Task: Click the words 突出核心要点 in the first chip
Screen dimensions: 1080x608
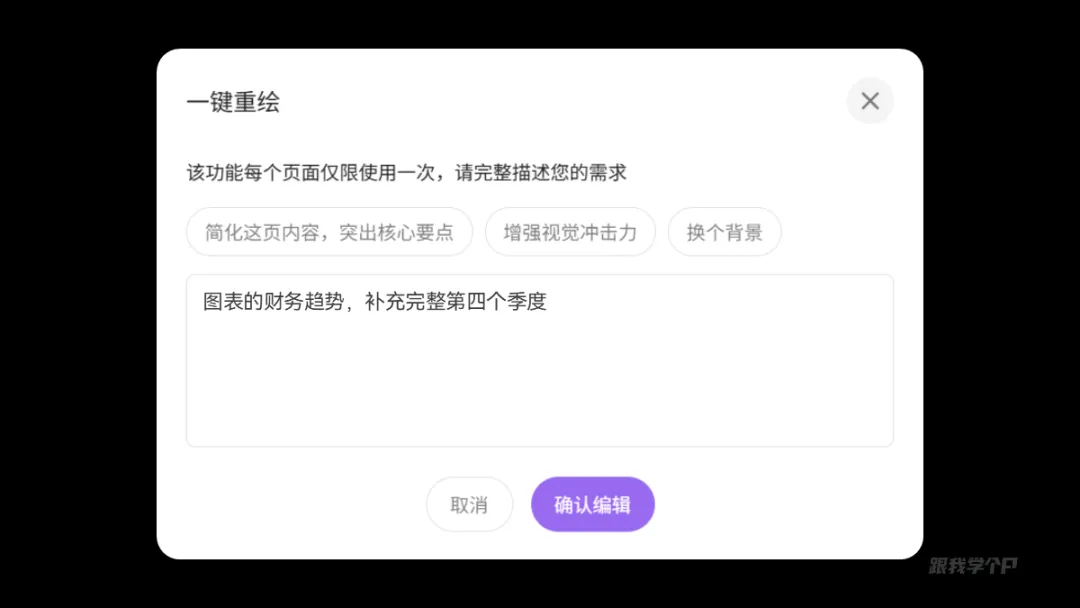Action: pyautogui.click(x=396, y=233)
